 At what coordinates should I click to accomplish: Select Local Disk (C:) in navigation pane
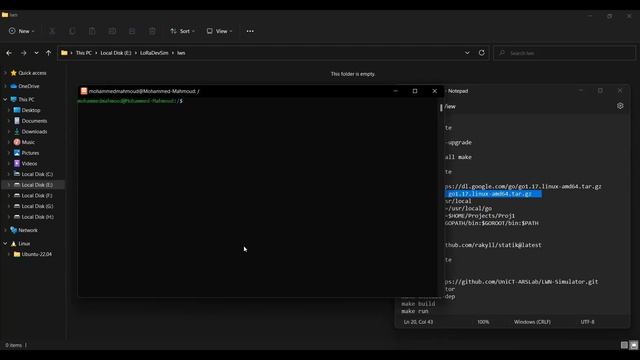(37, 174)
